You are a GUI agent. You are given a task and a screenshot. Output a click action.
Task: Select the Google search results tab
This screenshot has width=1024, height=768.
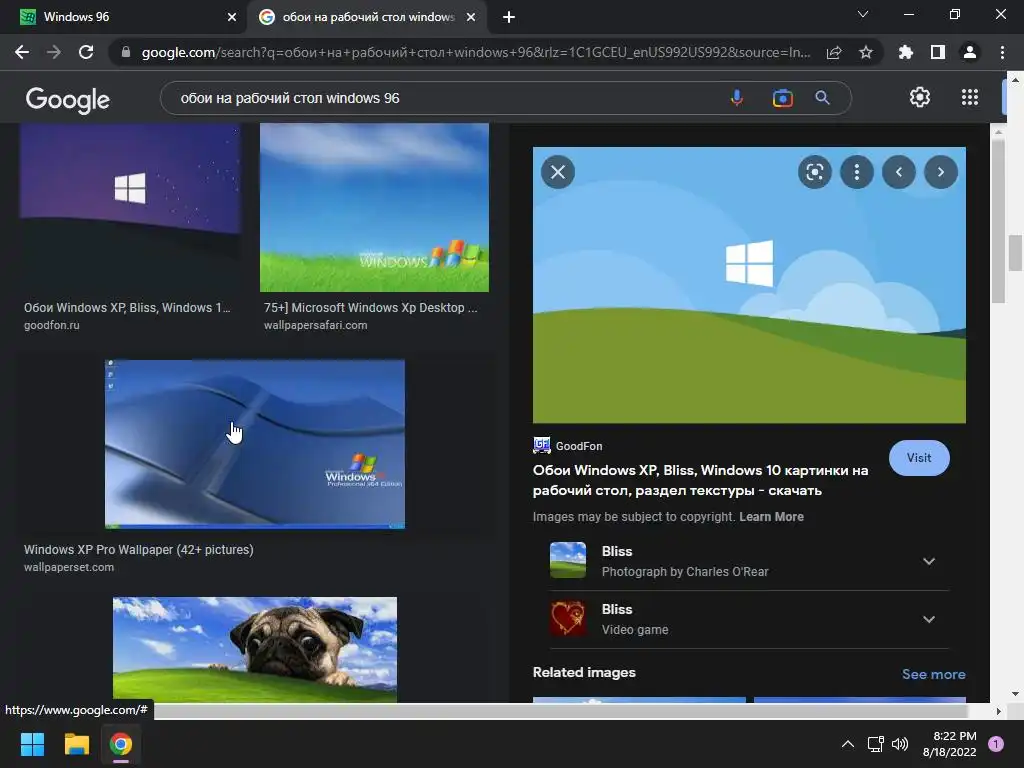[x=367, y=17]
